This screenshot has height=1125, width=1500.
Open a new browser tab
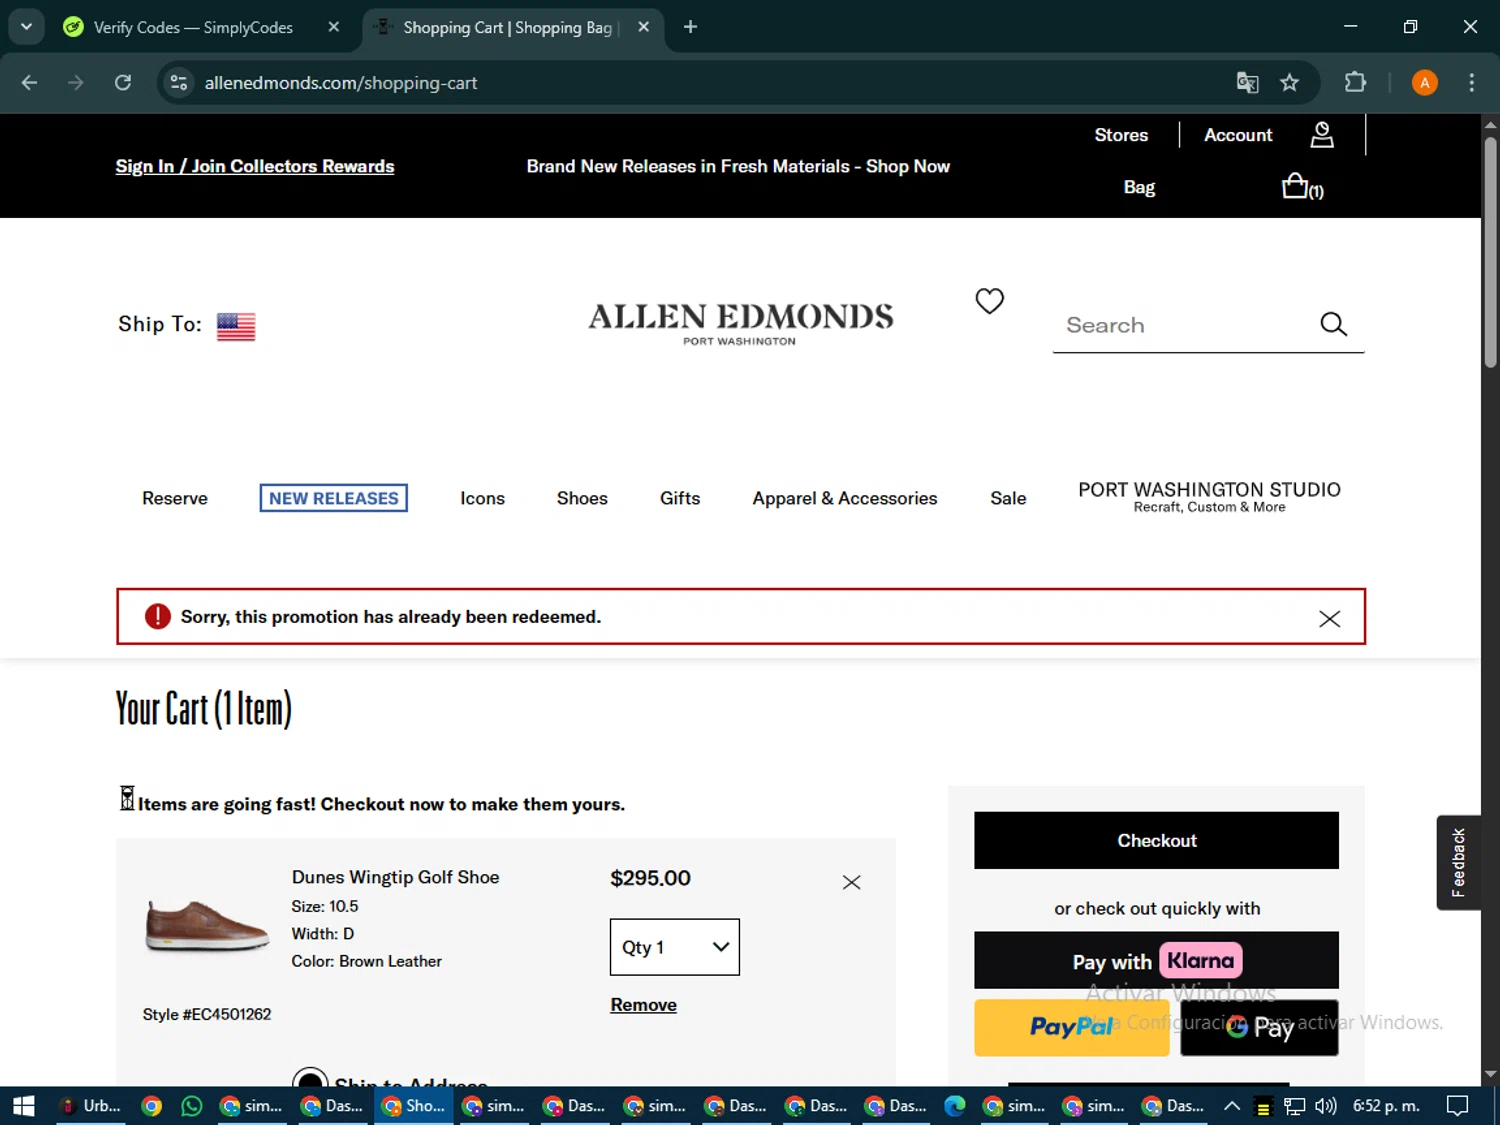(690, 27)
